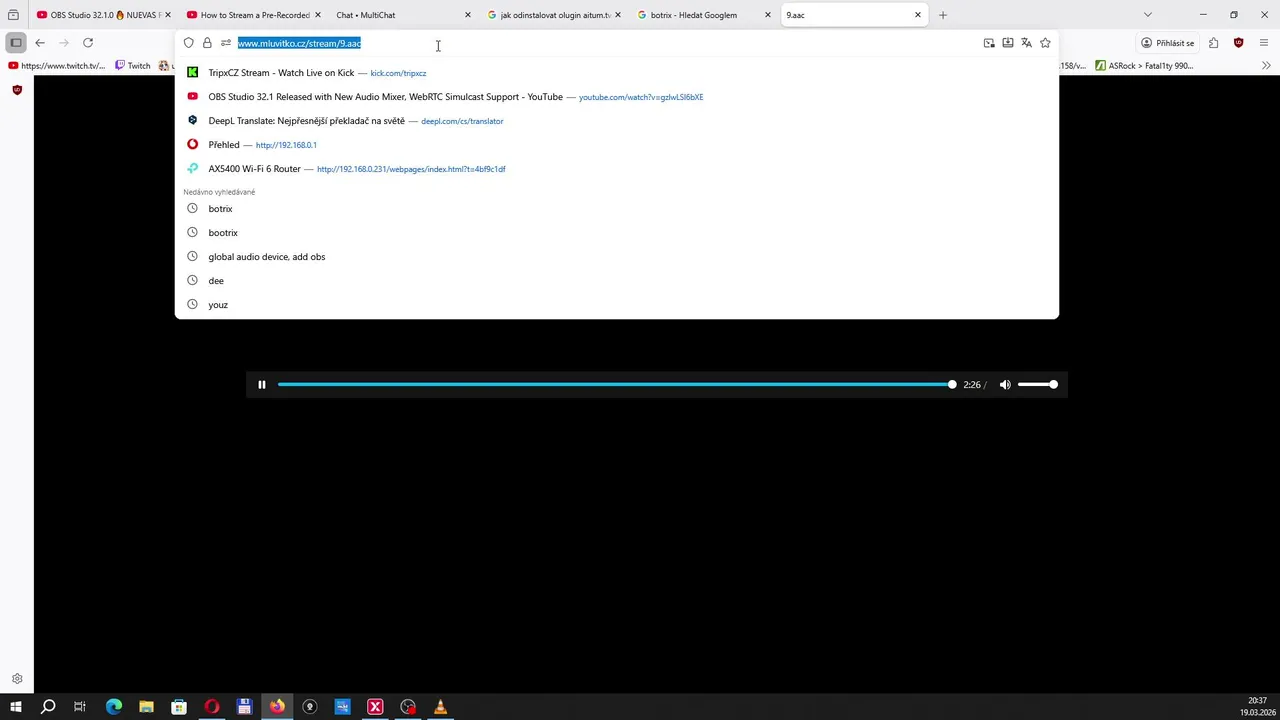Viewport: 1280px width, 720px height.
Task: Open Task View on taskbar
Action: [x=80, y=707]
